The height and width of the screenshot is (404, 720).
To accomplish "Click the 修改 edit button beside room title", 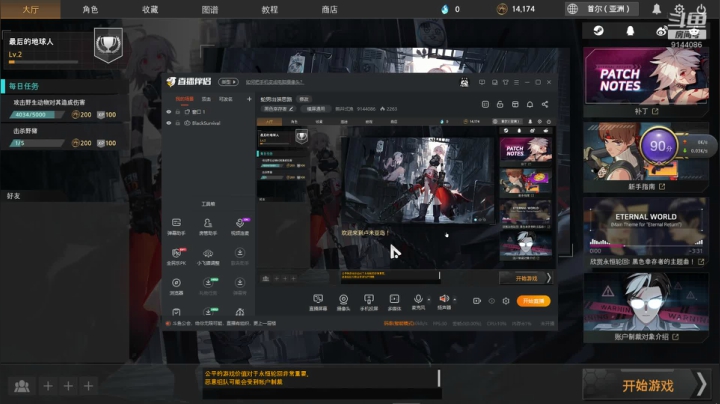I will pyautogui.click(x=304, y=99).
